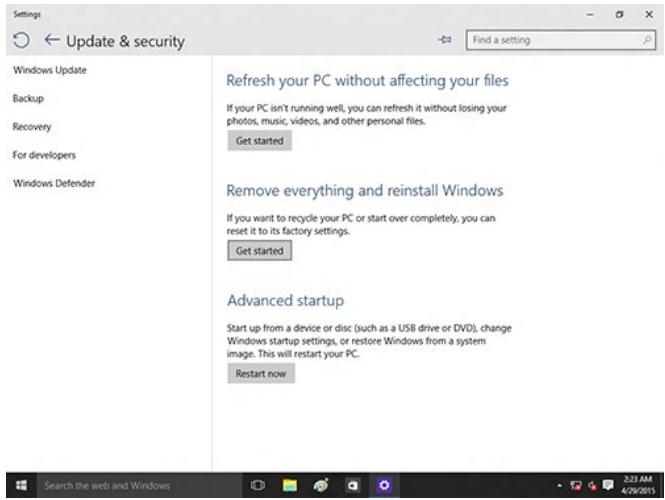Click the taskbar clock and date
This screenshot has width=665, height=500.
[x=638, y=485]
